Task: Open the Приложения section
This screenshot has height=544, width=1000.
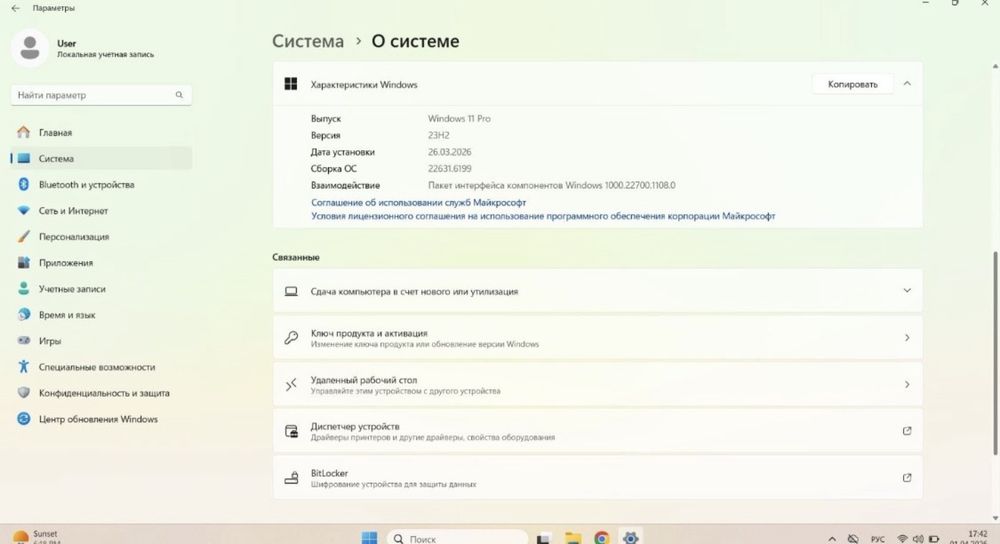Action: click(x=101, y=263)
